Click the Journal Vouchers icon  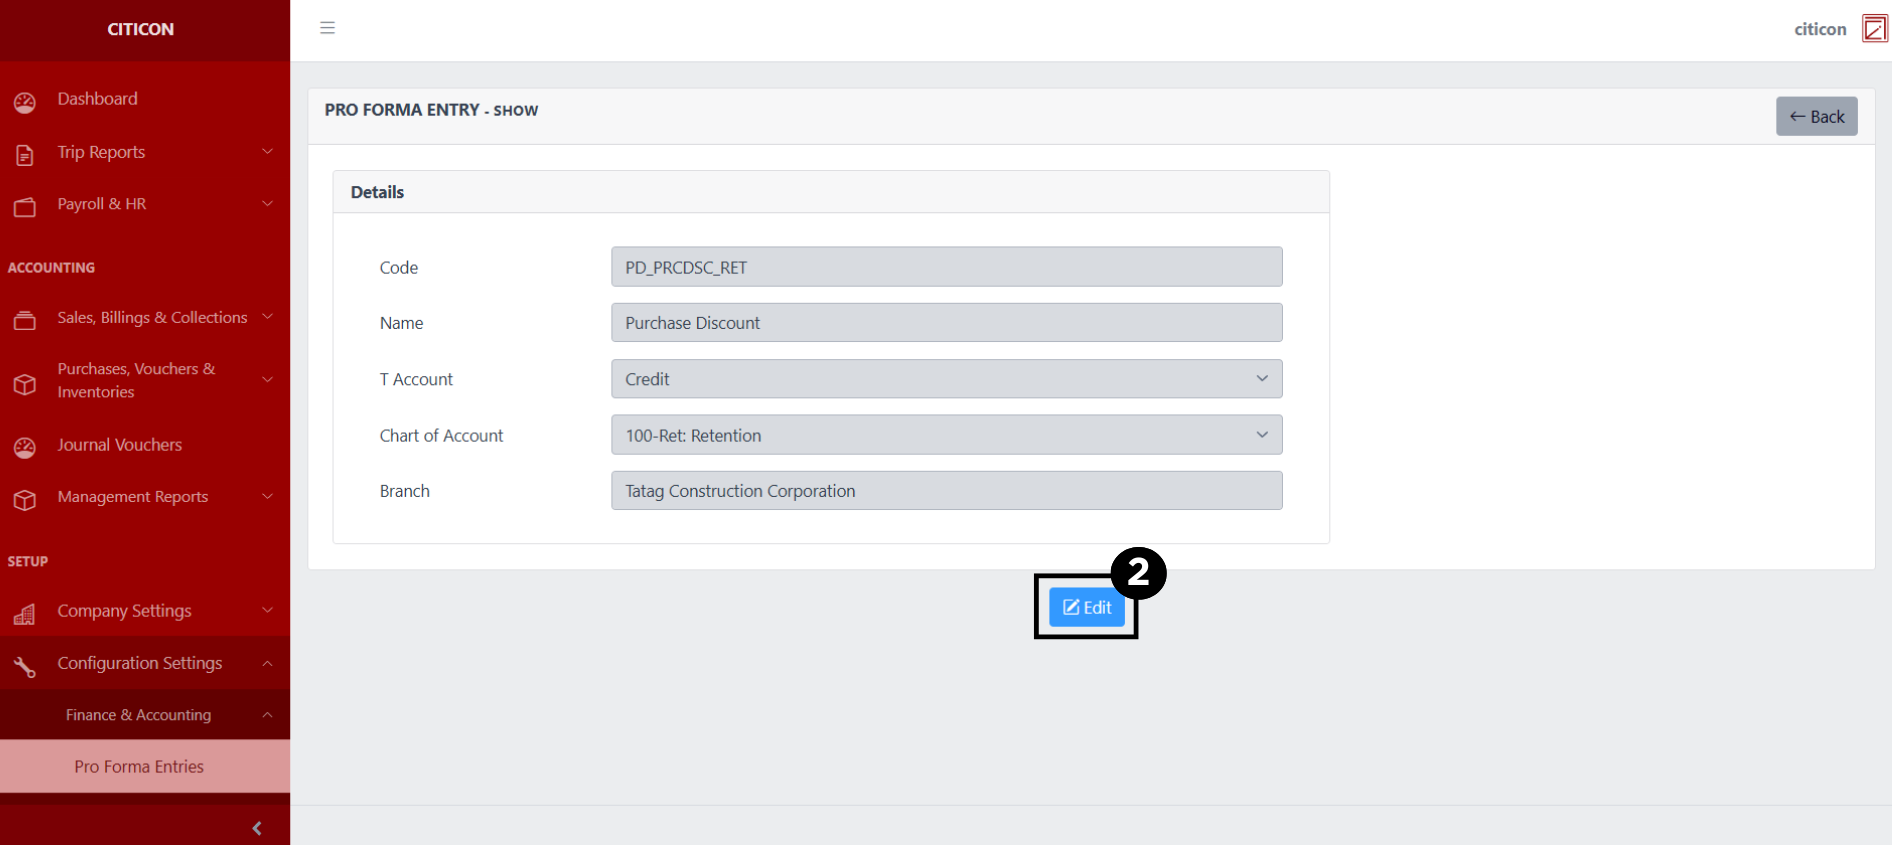(x=25, y=448)
